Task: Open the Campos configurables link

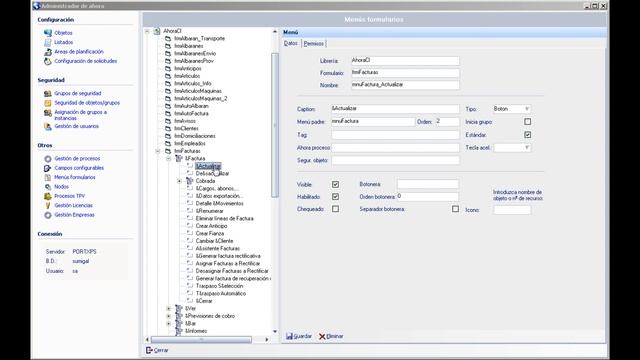Action: point(79,168)
